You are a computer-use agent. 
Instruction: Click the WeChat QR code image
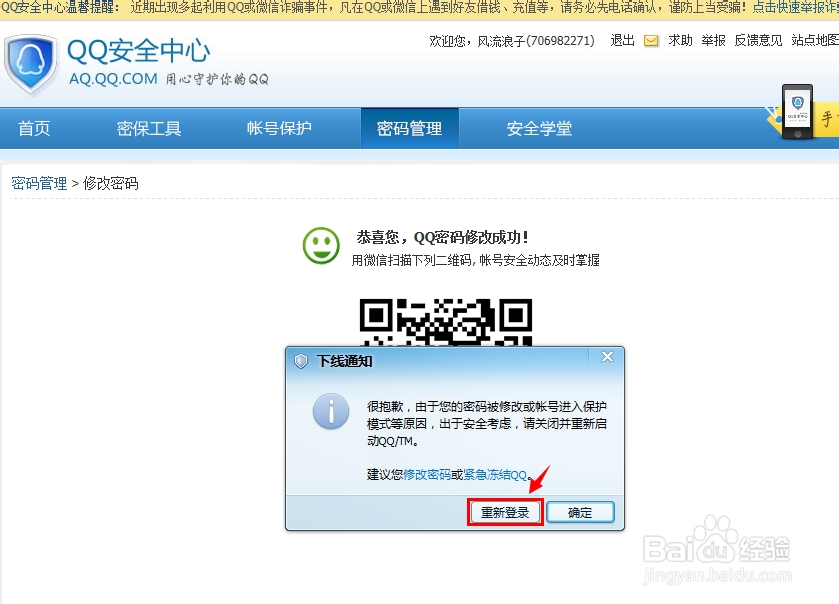(446, 322)
